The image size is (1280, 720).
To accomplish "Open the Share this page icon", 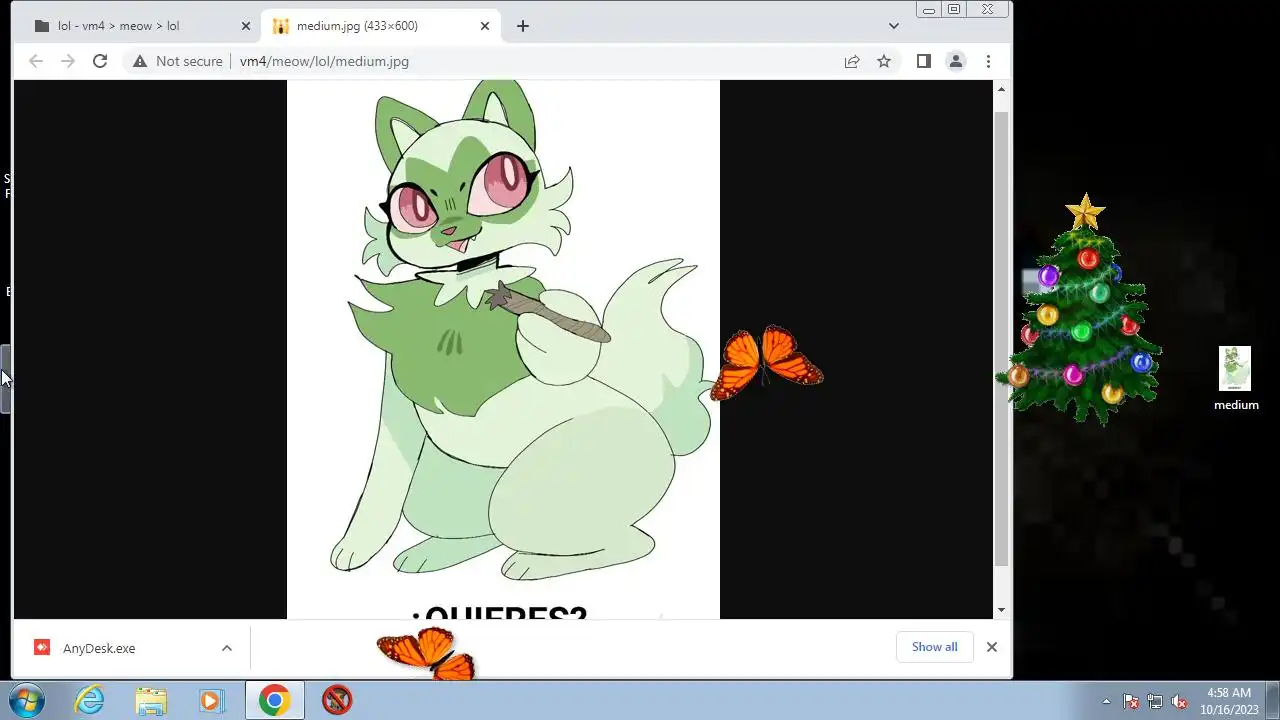I will (x=852, y=61).
